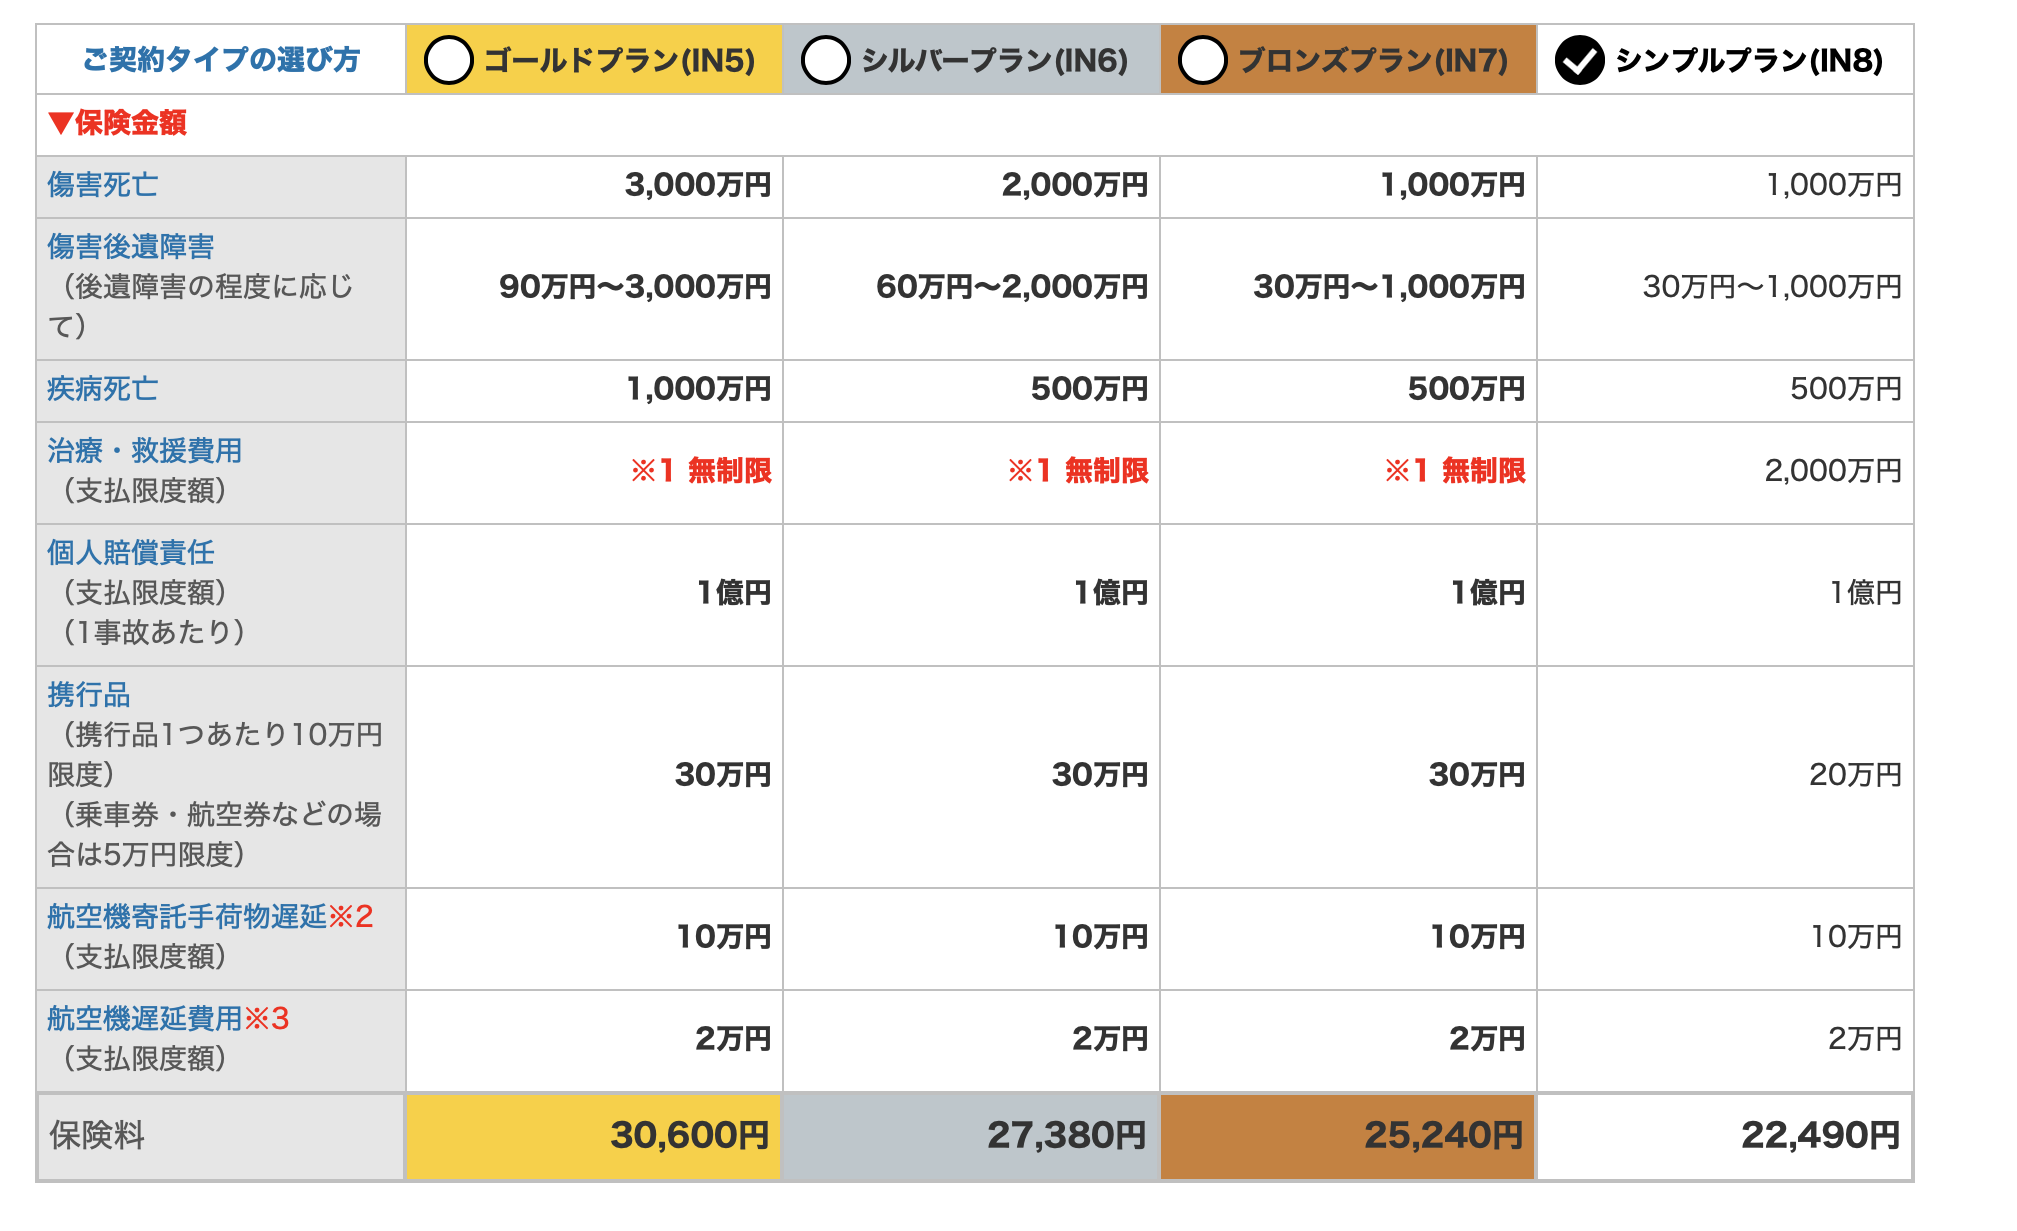
Task: Click the gold 30,600円 premium cell
Action: [593, 1136]
